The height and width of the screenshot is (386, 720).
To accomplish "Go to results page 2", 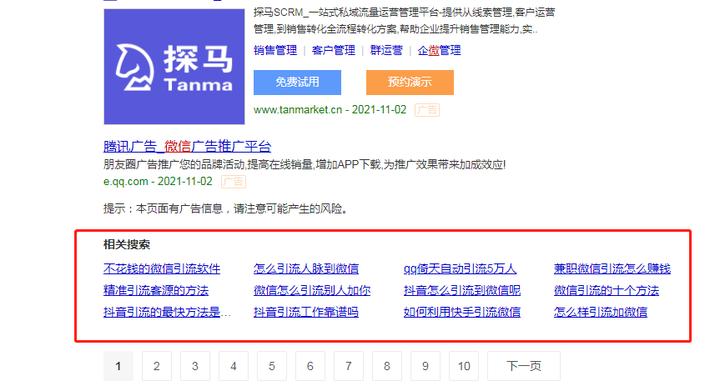I will (x=157, y=366).
